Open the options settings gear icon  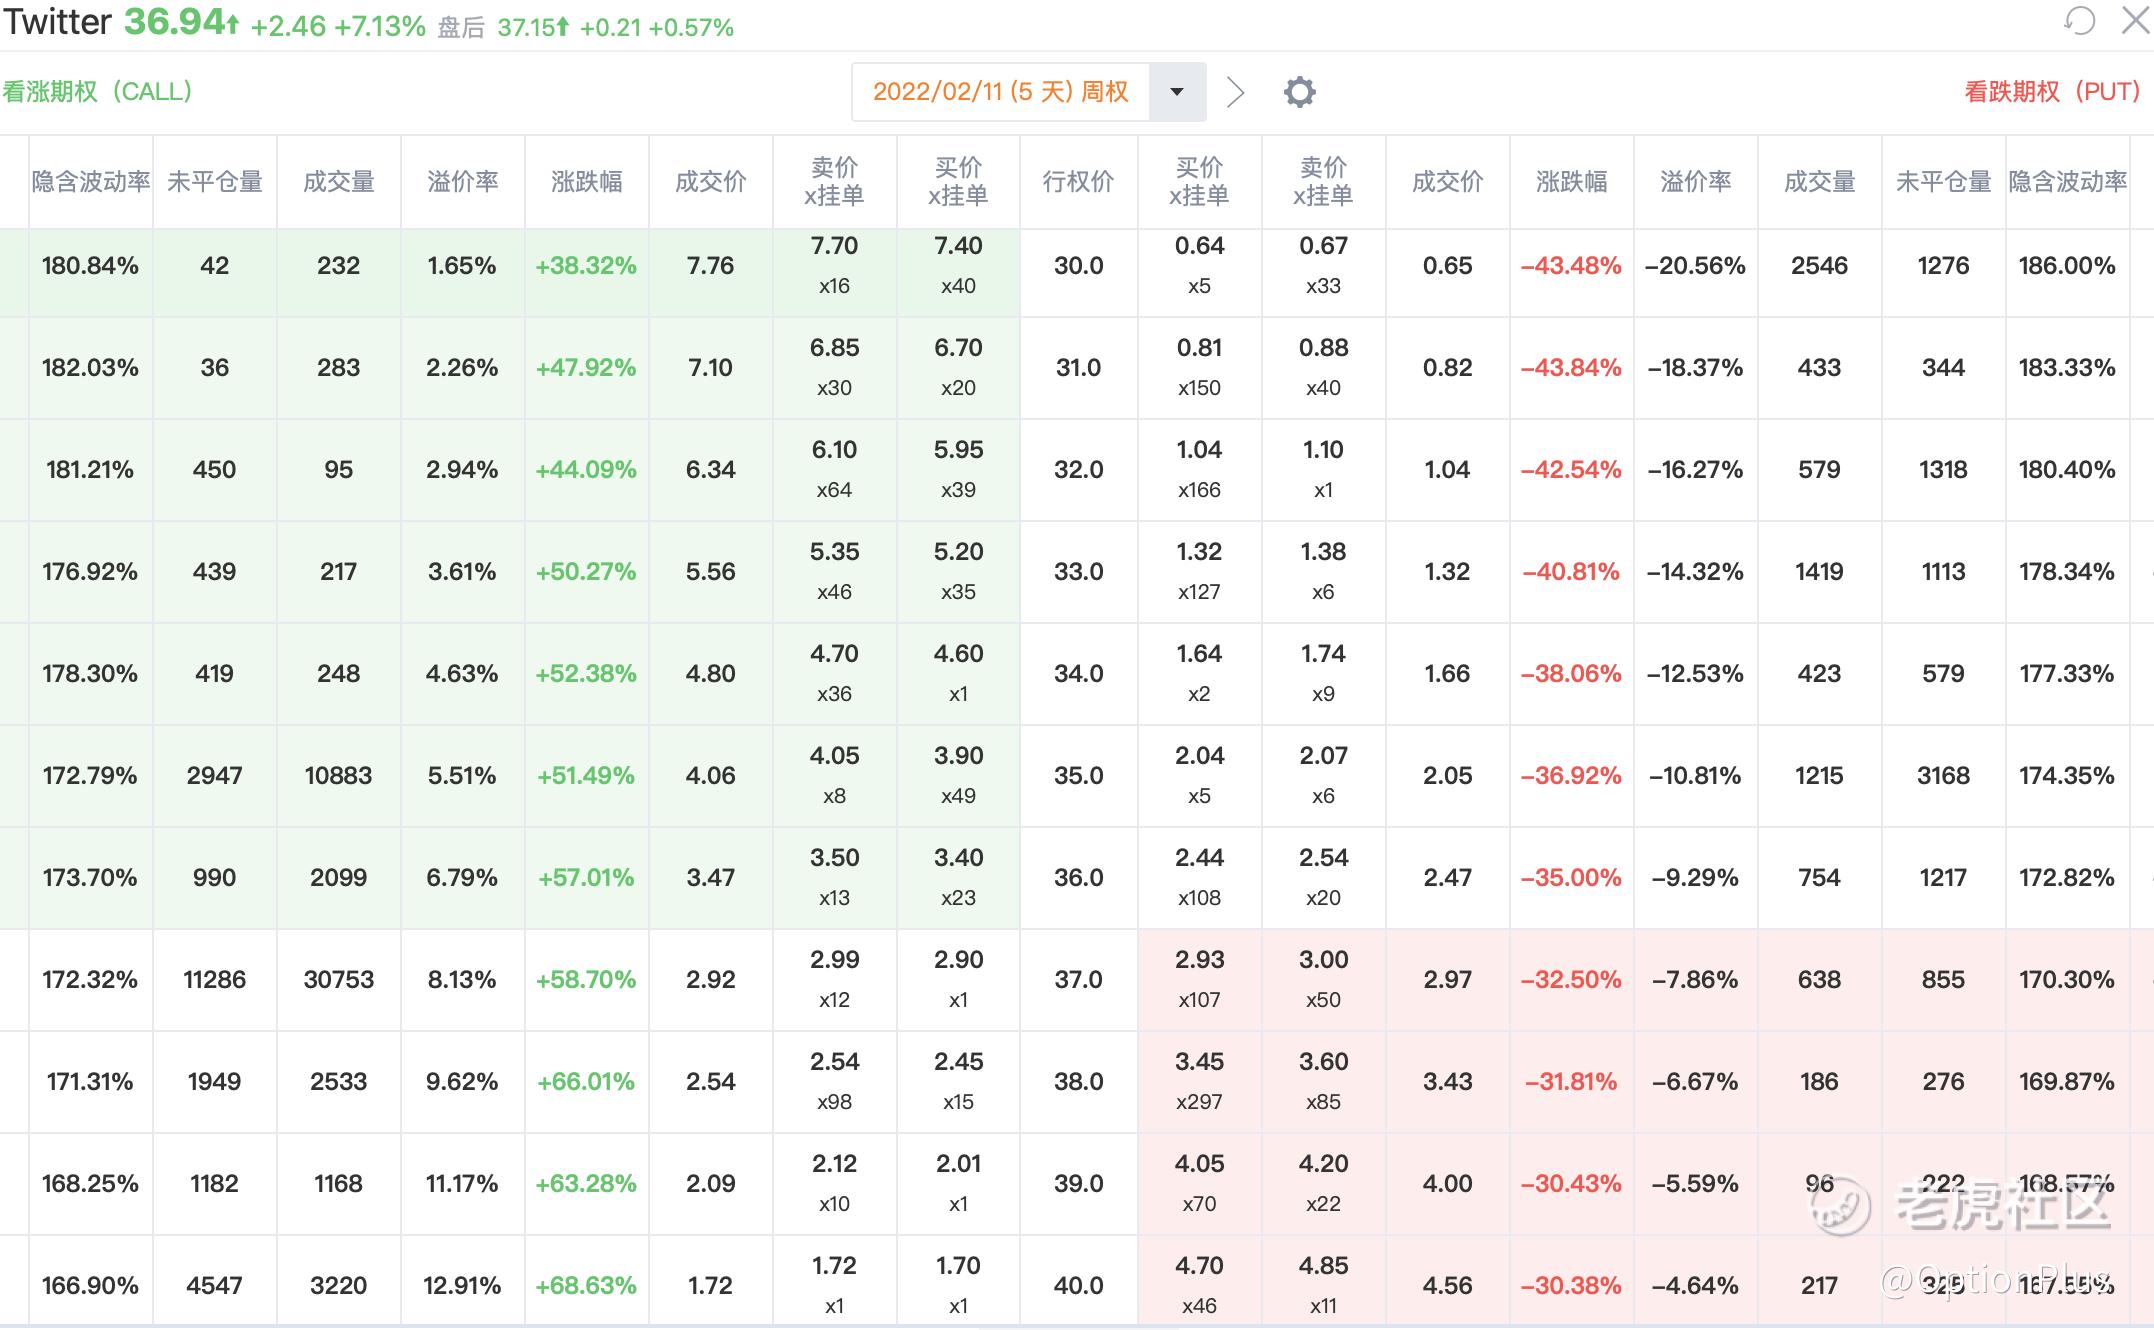pyautogui.click(x=1299, y=92)
